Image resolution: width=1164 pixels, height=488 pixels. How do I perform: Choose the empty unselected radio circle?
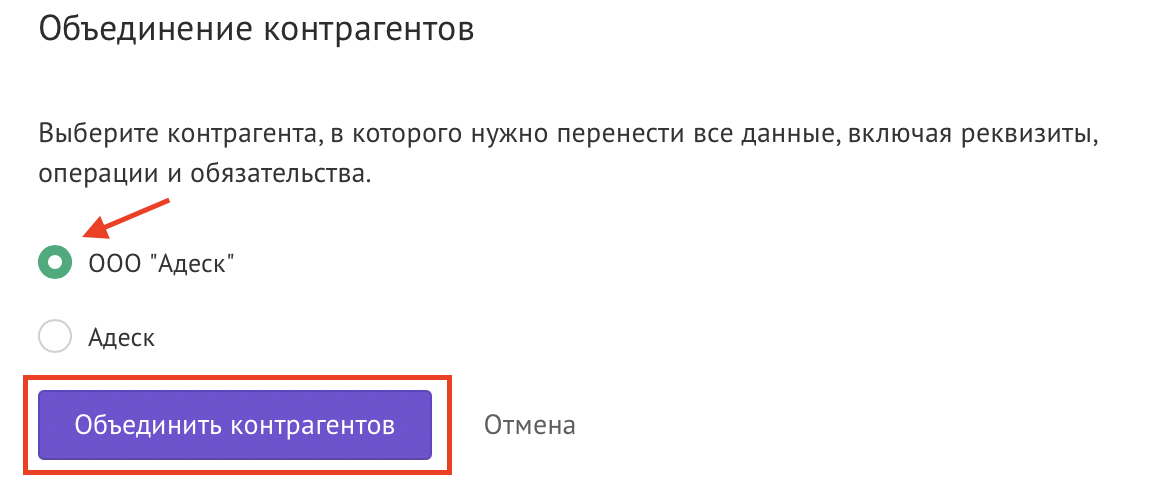coord(55,337)
